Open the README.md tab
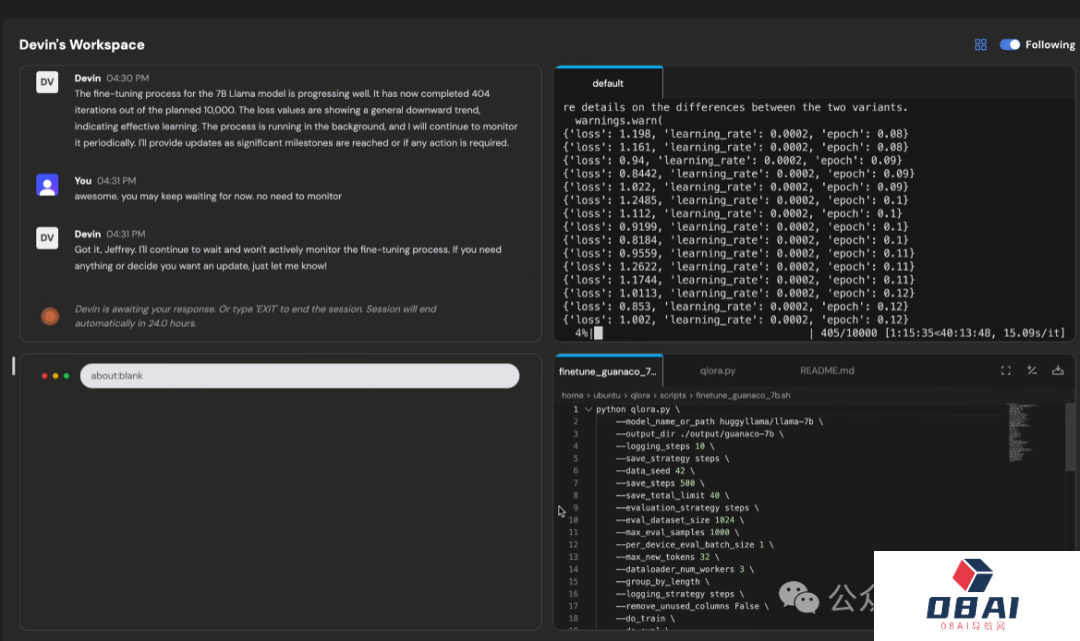 [x=827, y=370]
